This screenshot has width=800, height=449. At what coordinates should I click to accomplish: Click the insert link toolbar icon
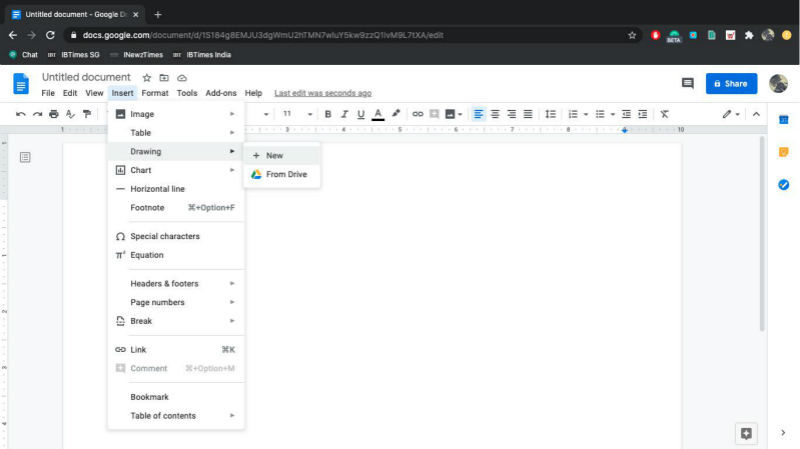[418, 114]
